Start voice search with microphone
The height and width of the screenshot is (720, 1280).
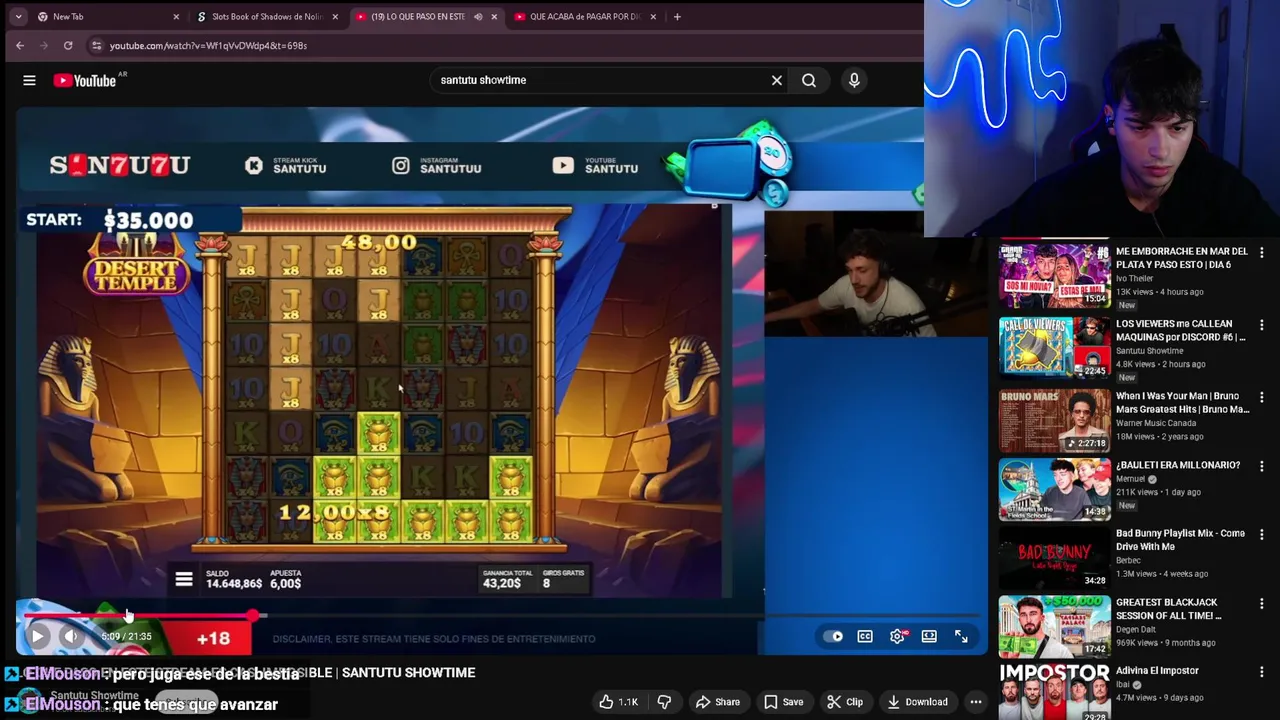tap(854, 80)
